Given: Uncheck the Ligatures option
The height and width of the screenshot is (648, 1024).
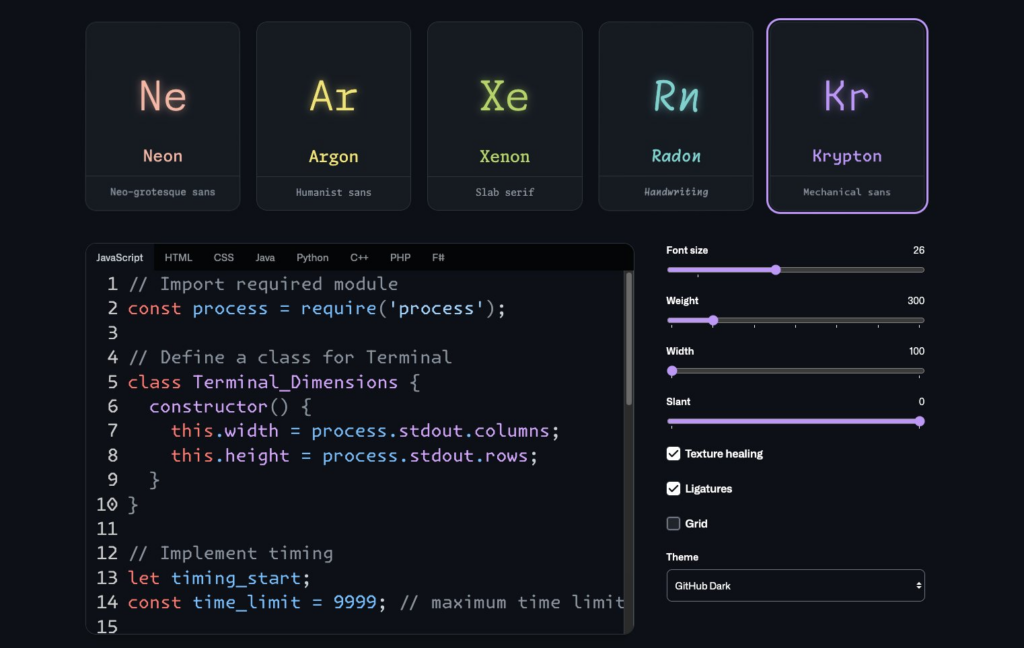Looking at the screenshot, I should tap(674, 489).
